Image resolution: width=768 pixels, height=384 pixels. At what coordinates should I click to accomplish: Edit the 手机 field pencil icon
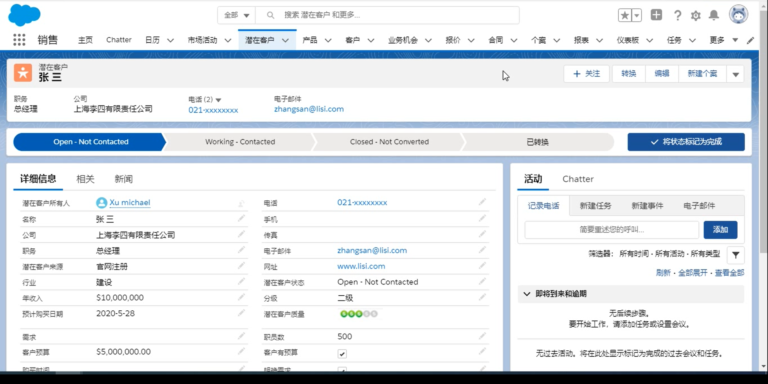tap(482, 218)
